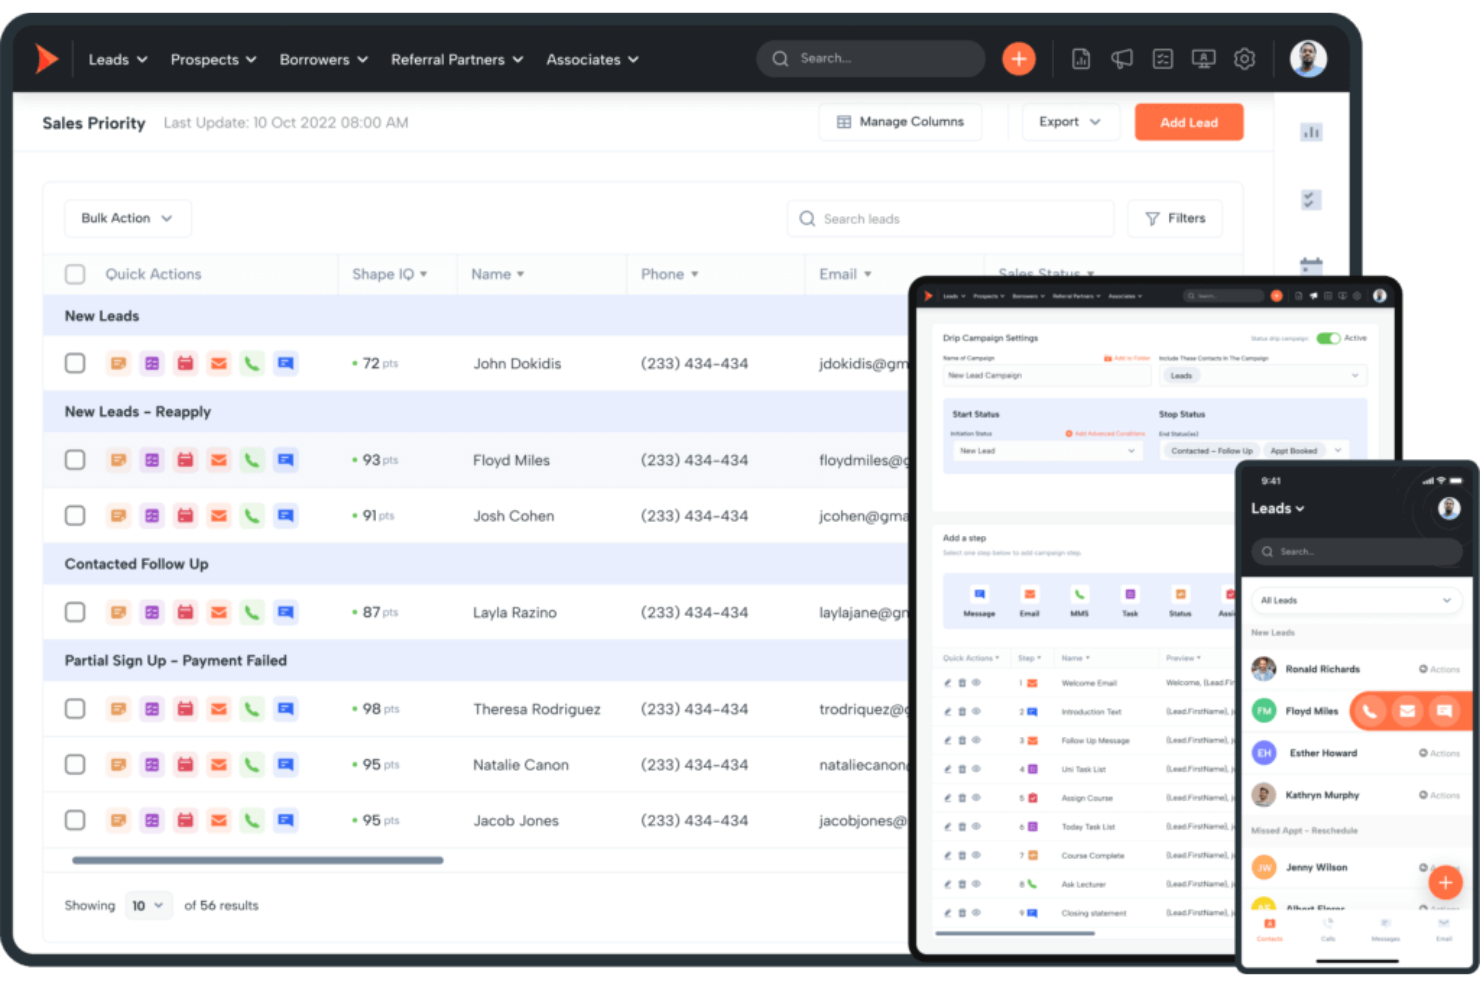The width and height of the screenshot is (1480, 987).
Task: Click the Add Lead button
Action: 1189,122
